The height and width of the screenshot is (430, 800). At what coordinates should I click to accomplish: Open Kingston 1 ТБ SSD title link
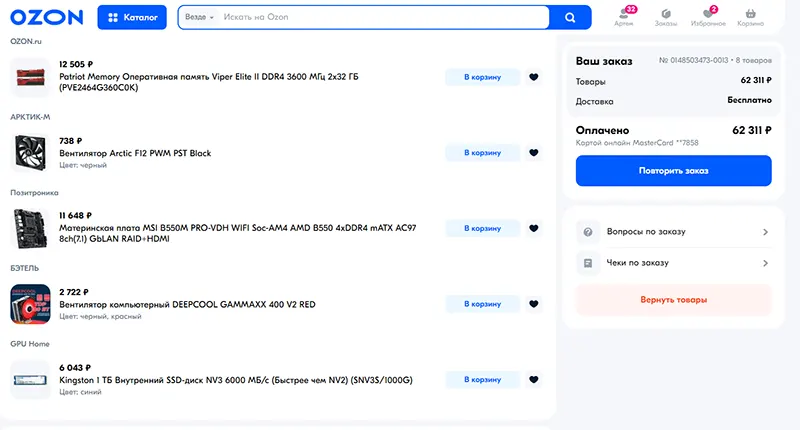236,380
